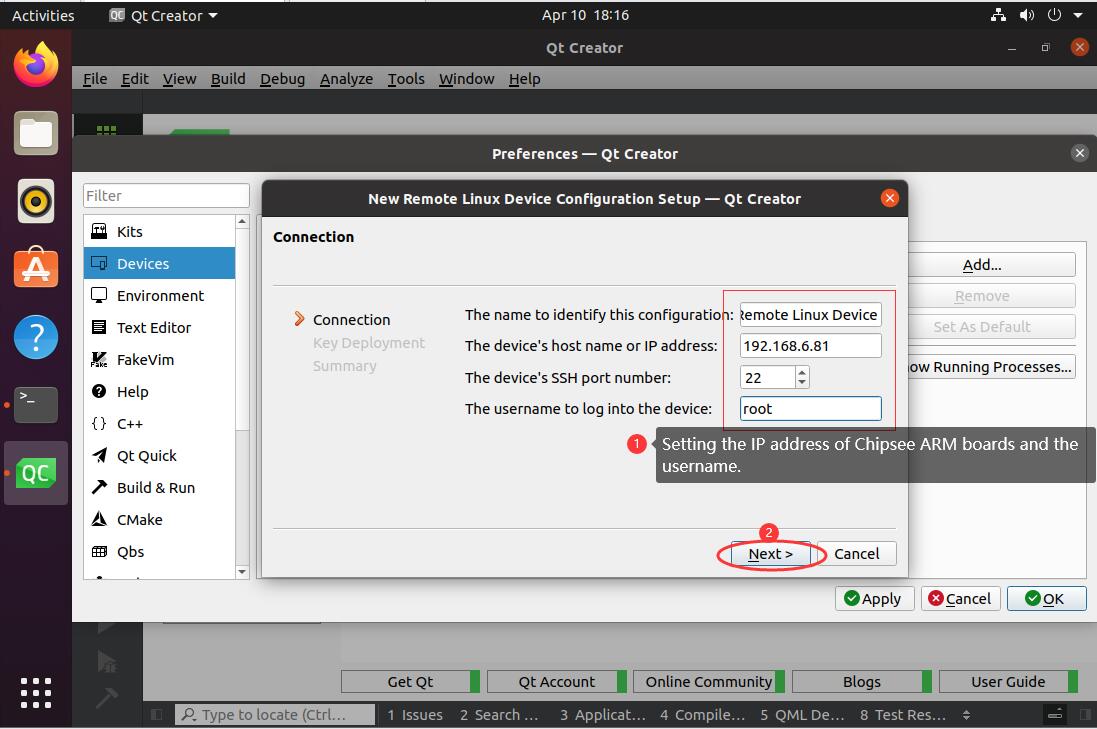The image size is (1097, 729).
Task: Open Firefox from the Ubuntu dock
Action: pos(36,64)
